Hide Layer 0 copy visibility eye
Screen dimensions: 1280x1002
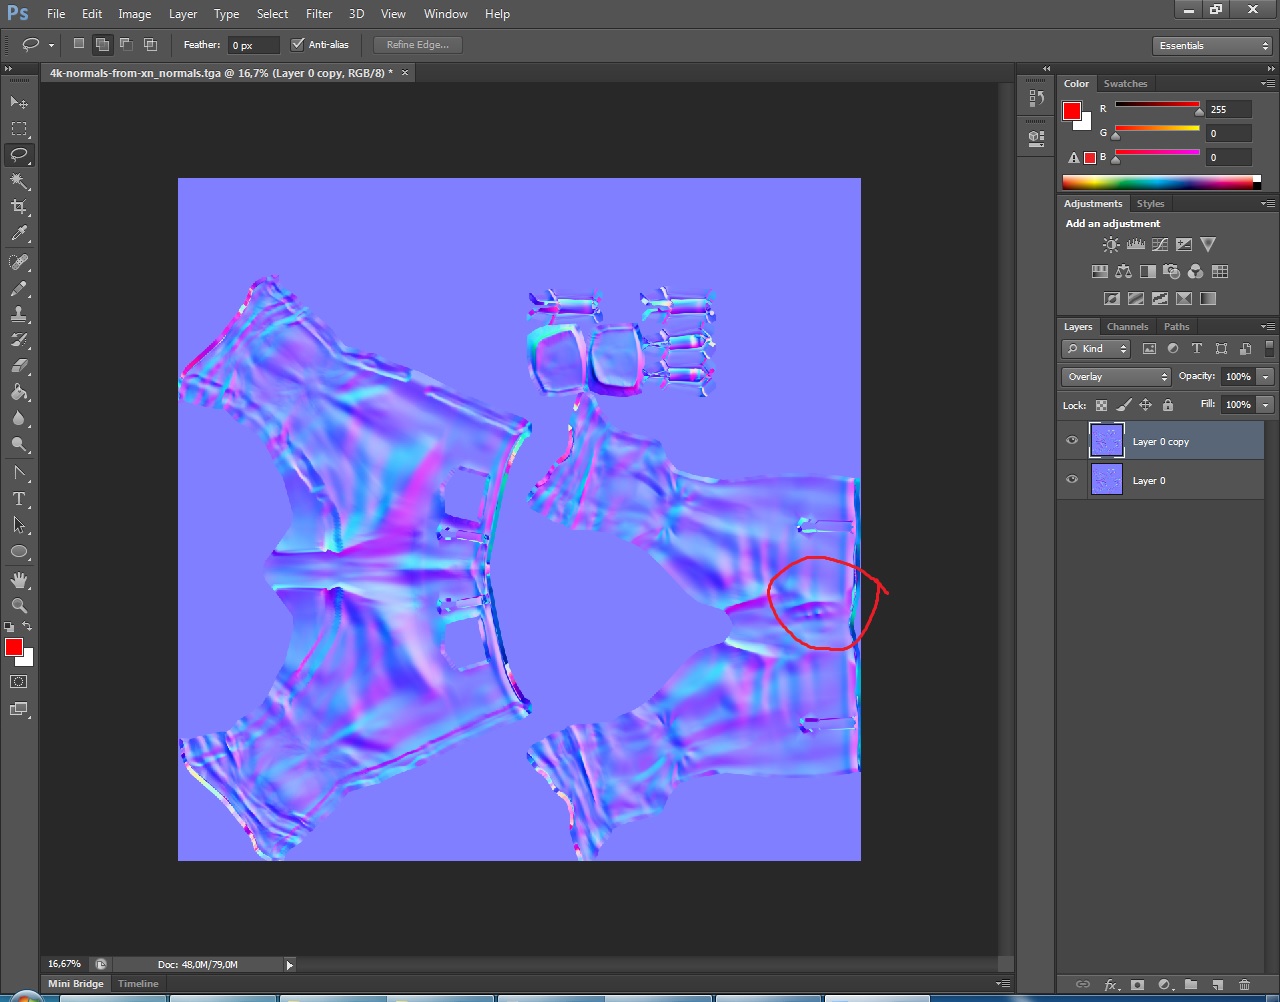[1072, 441]
